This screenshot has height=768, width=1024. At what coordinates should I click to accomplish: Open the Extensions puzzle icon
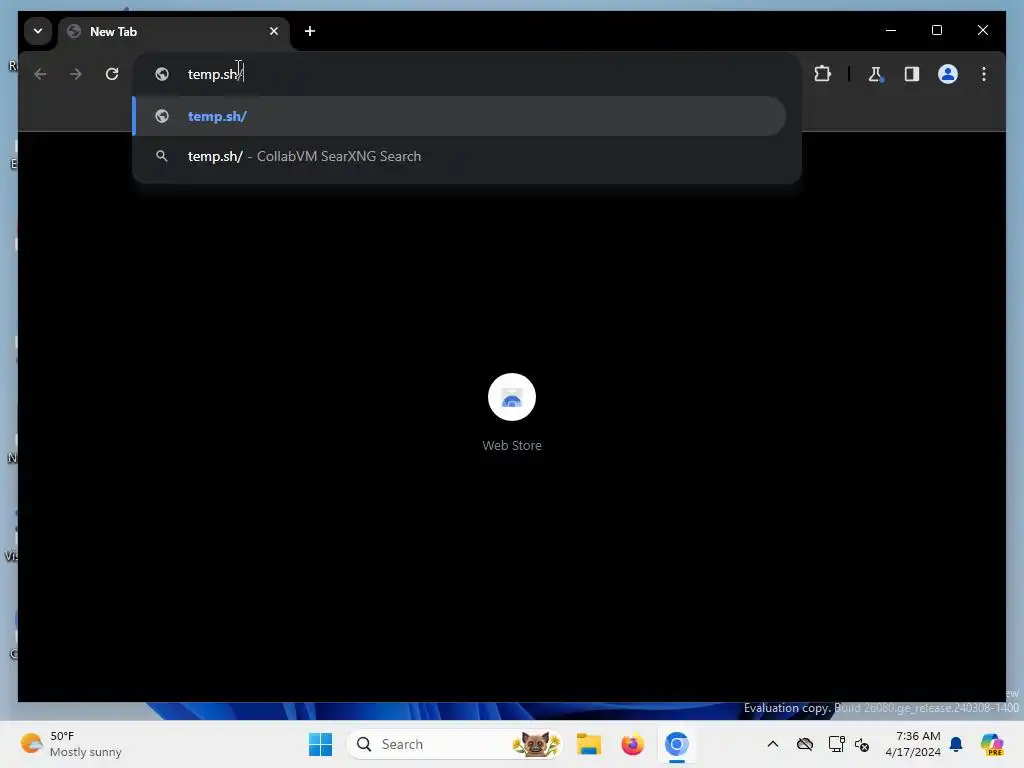coord(822,74)
